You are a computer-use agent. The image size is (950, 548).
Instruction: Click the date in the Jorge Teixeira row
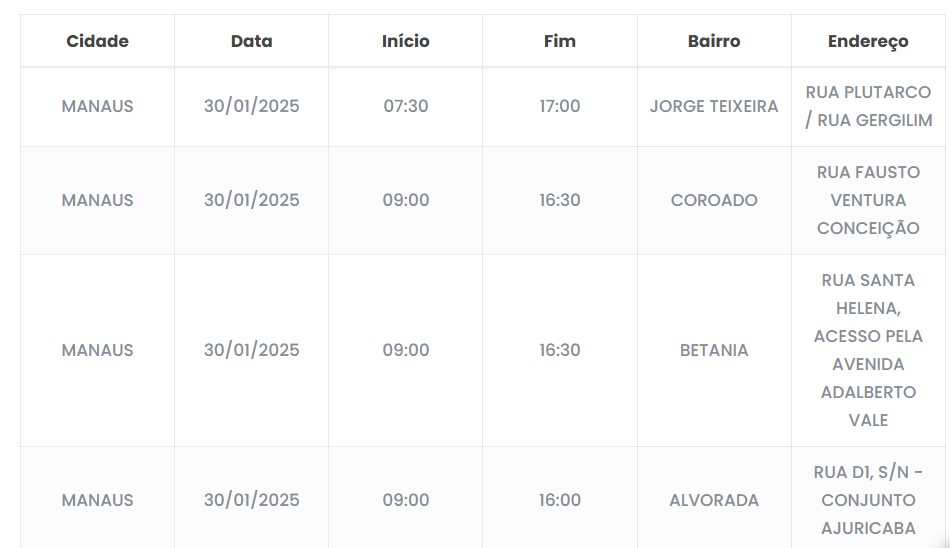pyautogui.click(x=251, y=106)
